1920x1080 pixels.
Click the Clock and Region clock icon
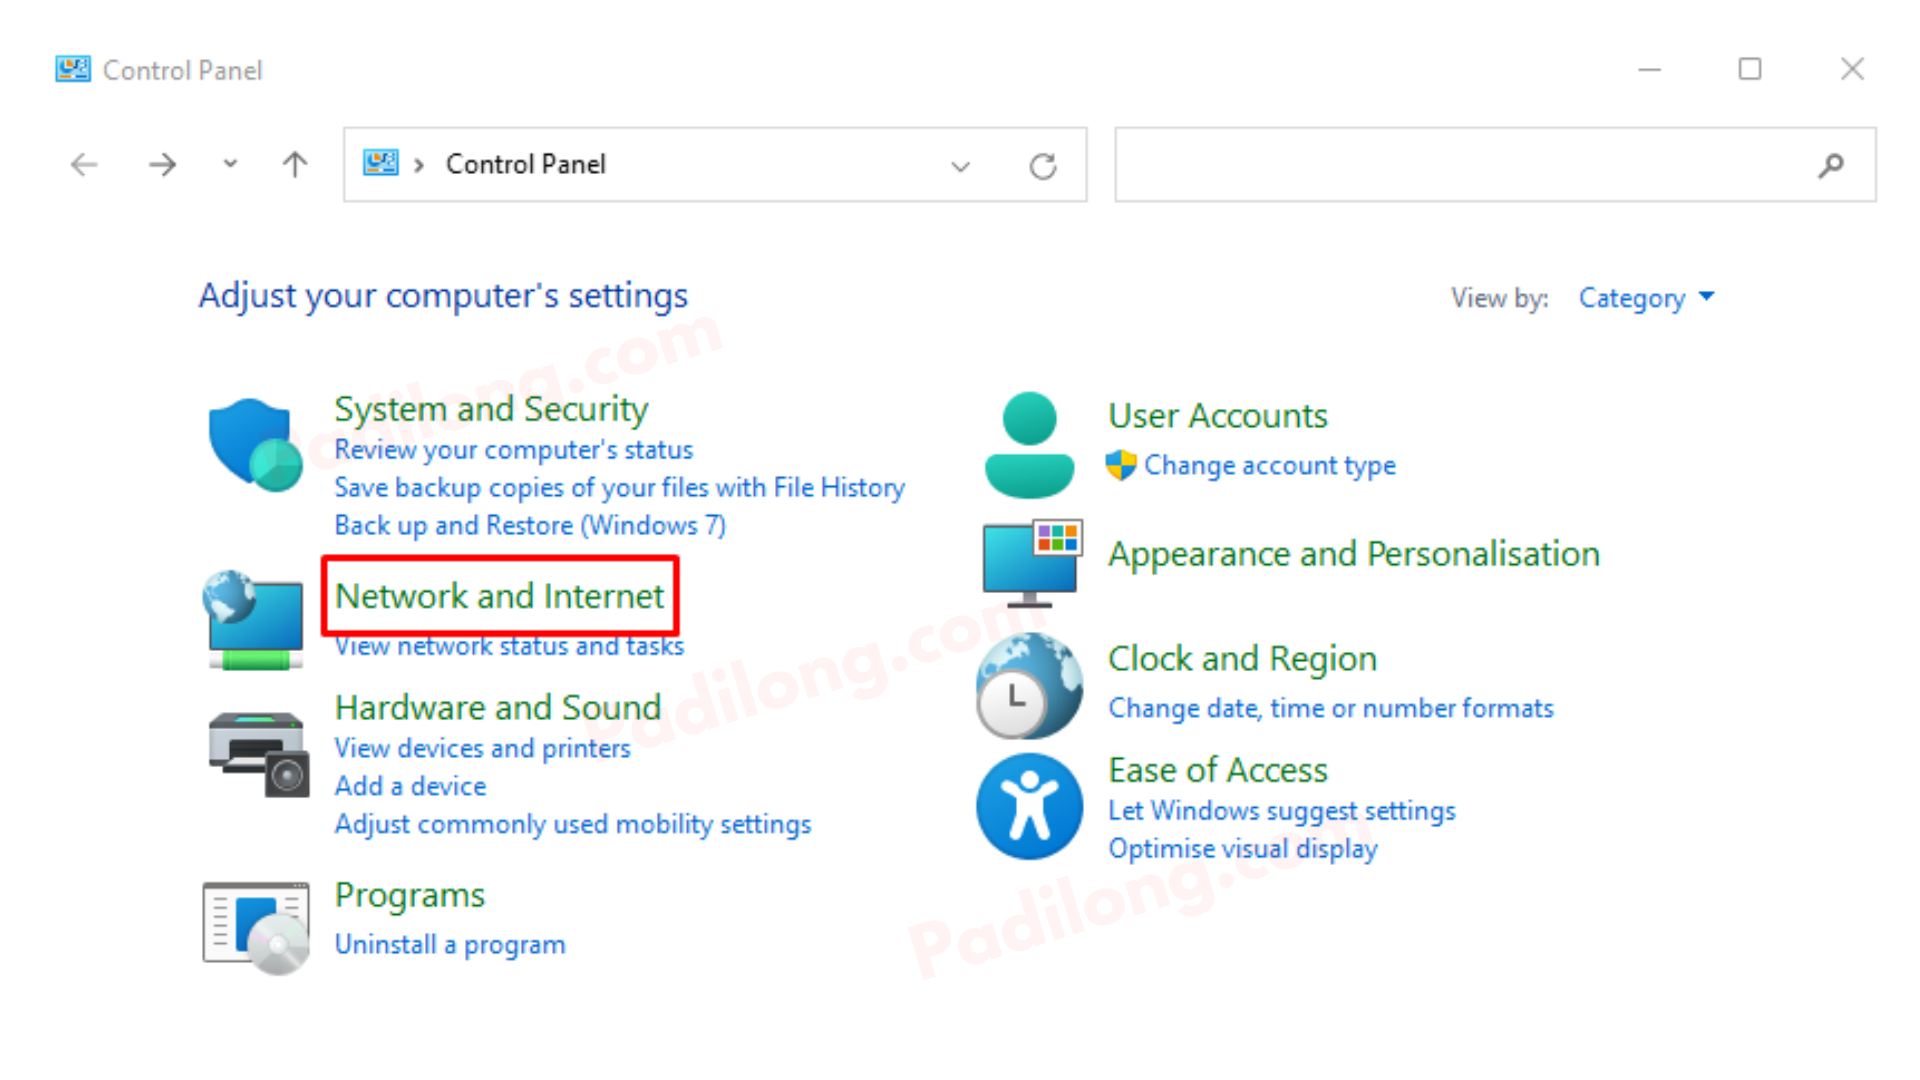[x=1029, y=685]
